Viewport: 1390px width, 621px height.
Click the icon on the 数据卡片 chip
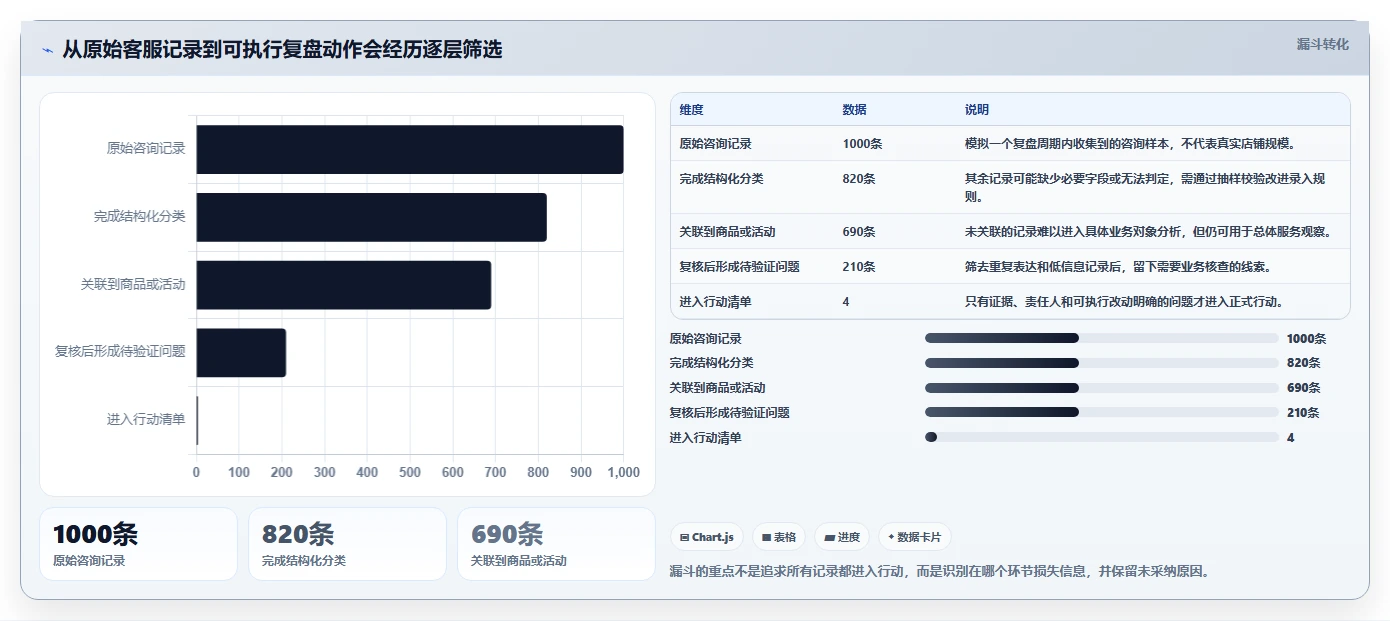click(x=891, y=538)
